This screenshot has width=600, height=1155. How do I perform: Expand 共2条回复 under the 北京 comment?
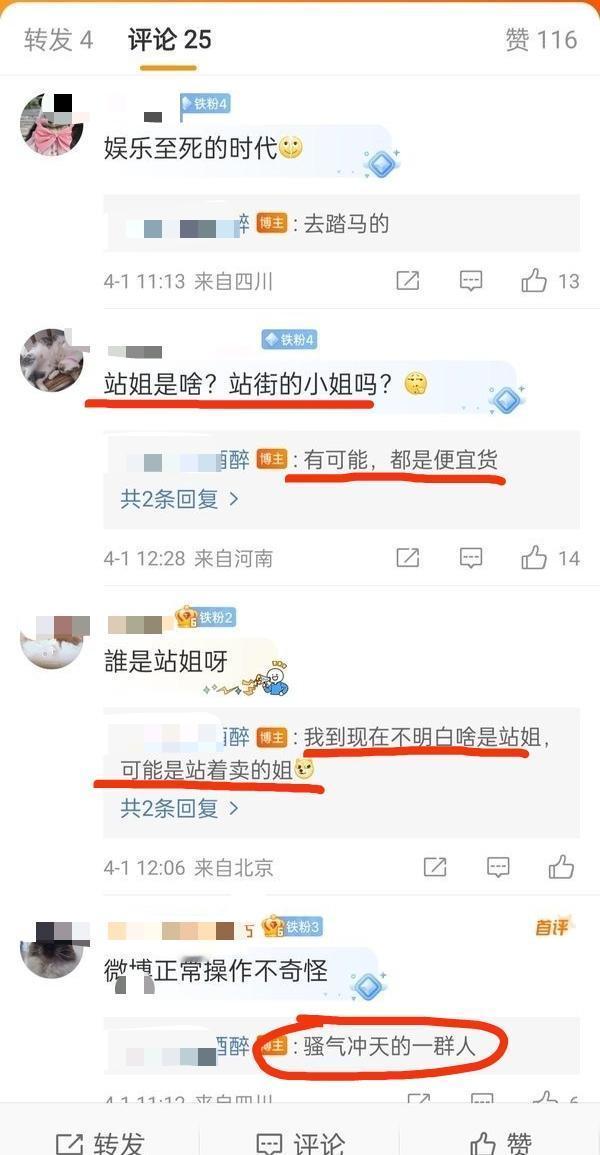tap(180, 809)
